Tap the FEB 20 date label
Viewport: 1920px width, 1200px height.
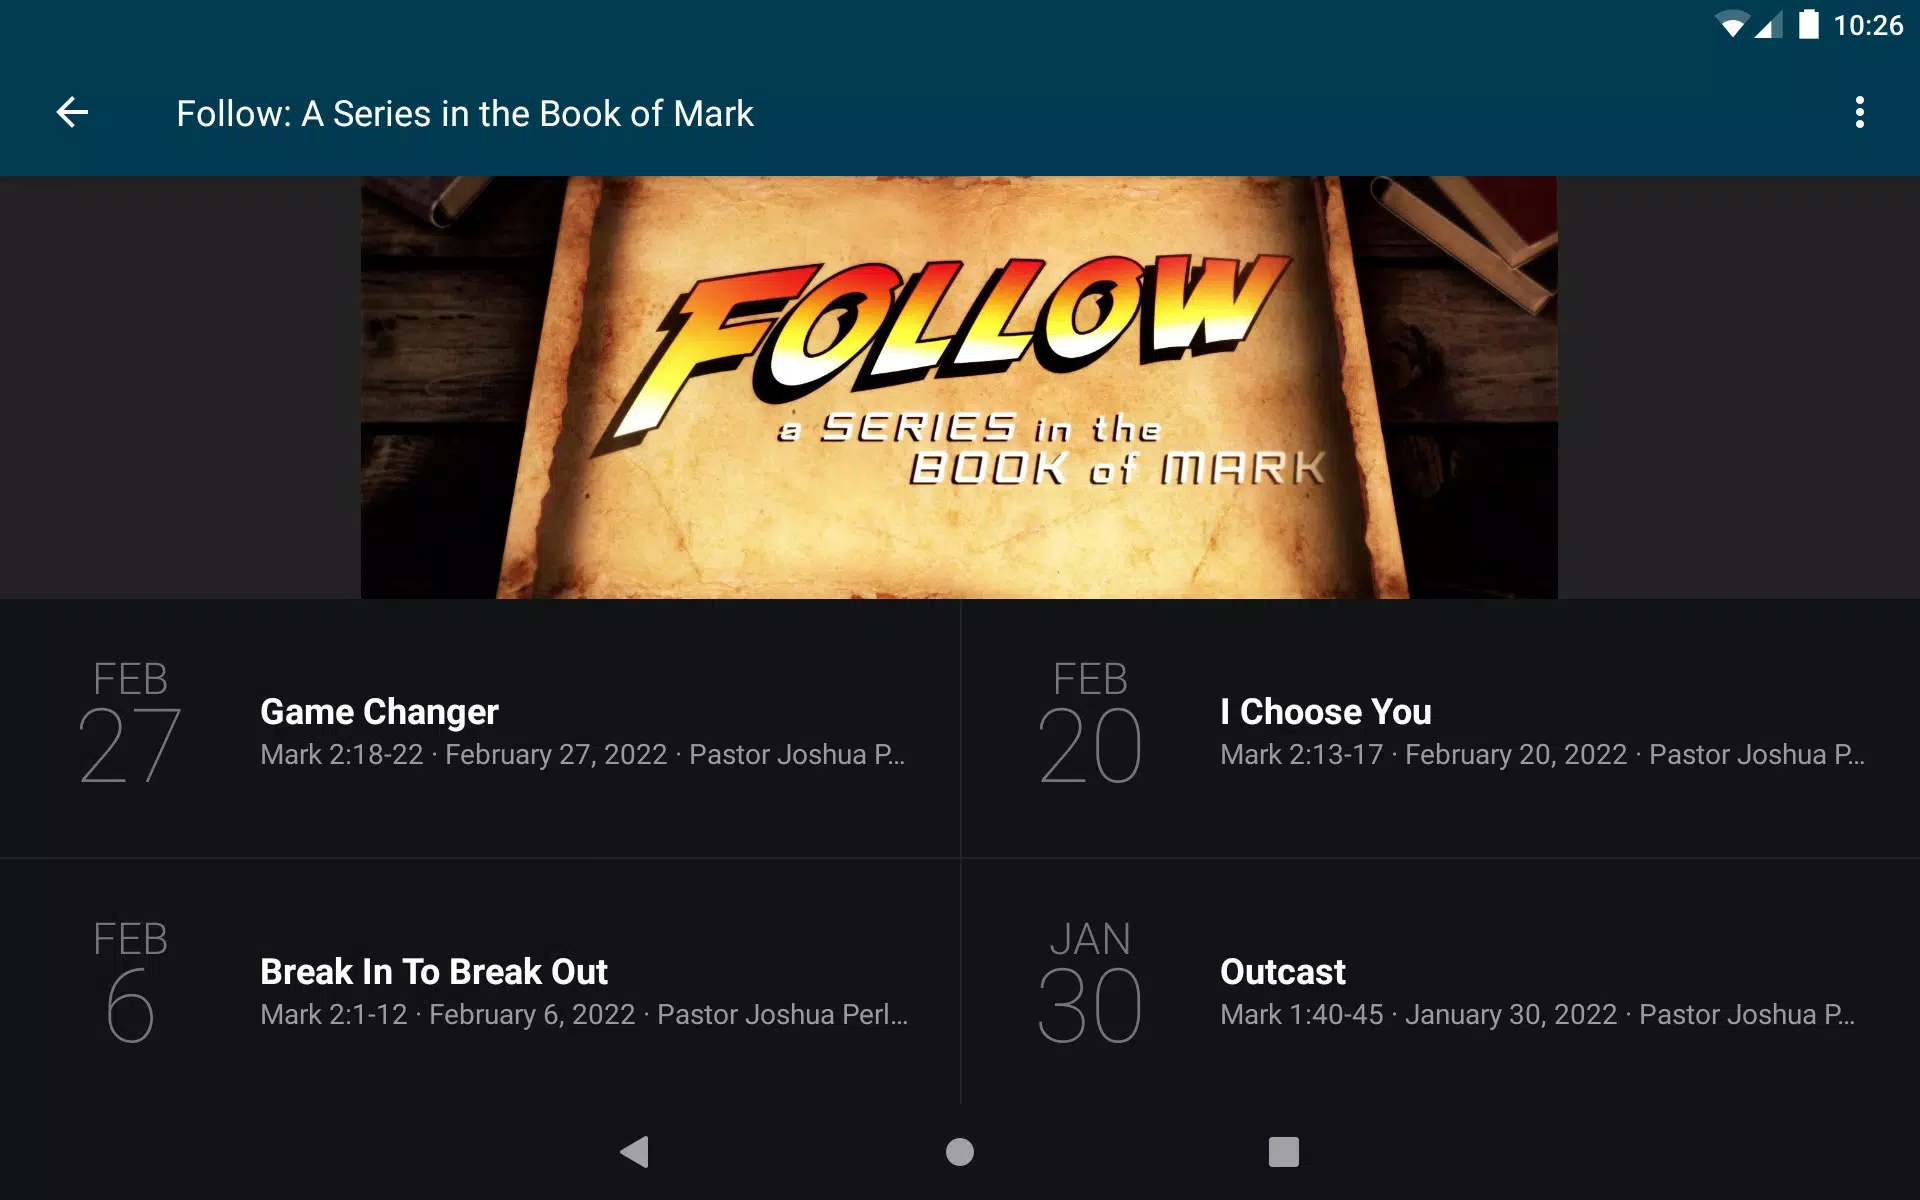(x=1090, y=721)
